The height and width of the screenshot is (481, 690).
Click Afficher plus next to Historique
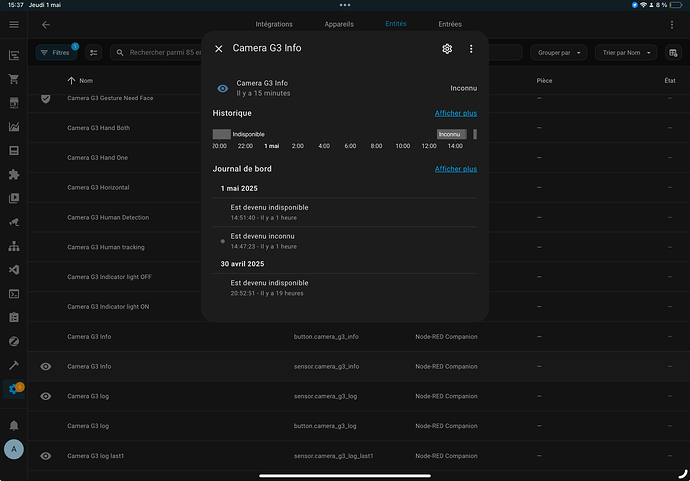[455, 113]
